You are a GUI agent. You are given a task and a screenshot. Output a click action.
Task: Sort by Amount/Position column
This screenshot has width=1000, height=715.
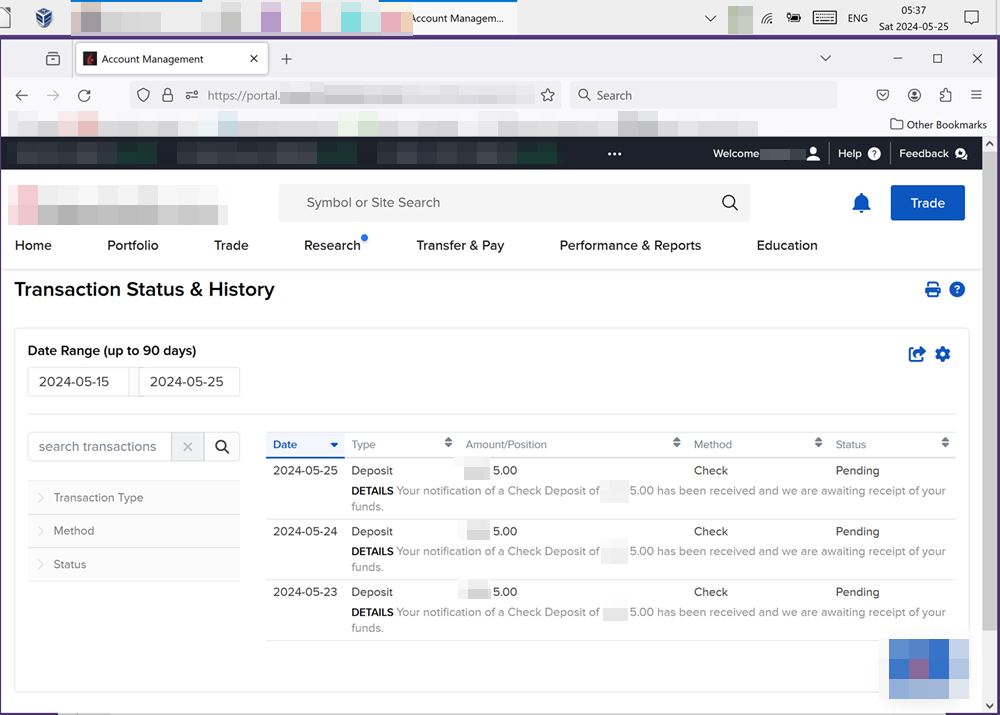pos(573,445)
